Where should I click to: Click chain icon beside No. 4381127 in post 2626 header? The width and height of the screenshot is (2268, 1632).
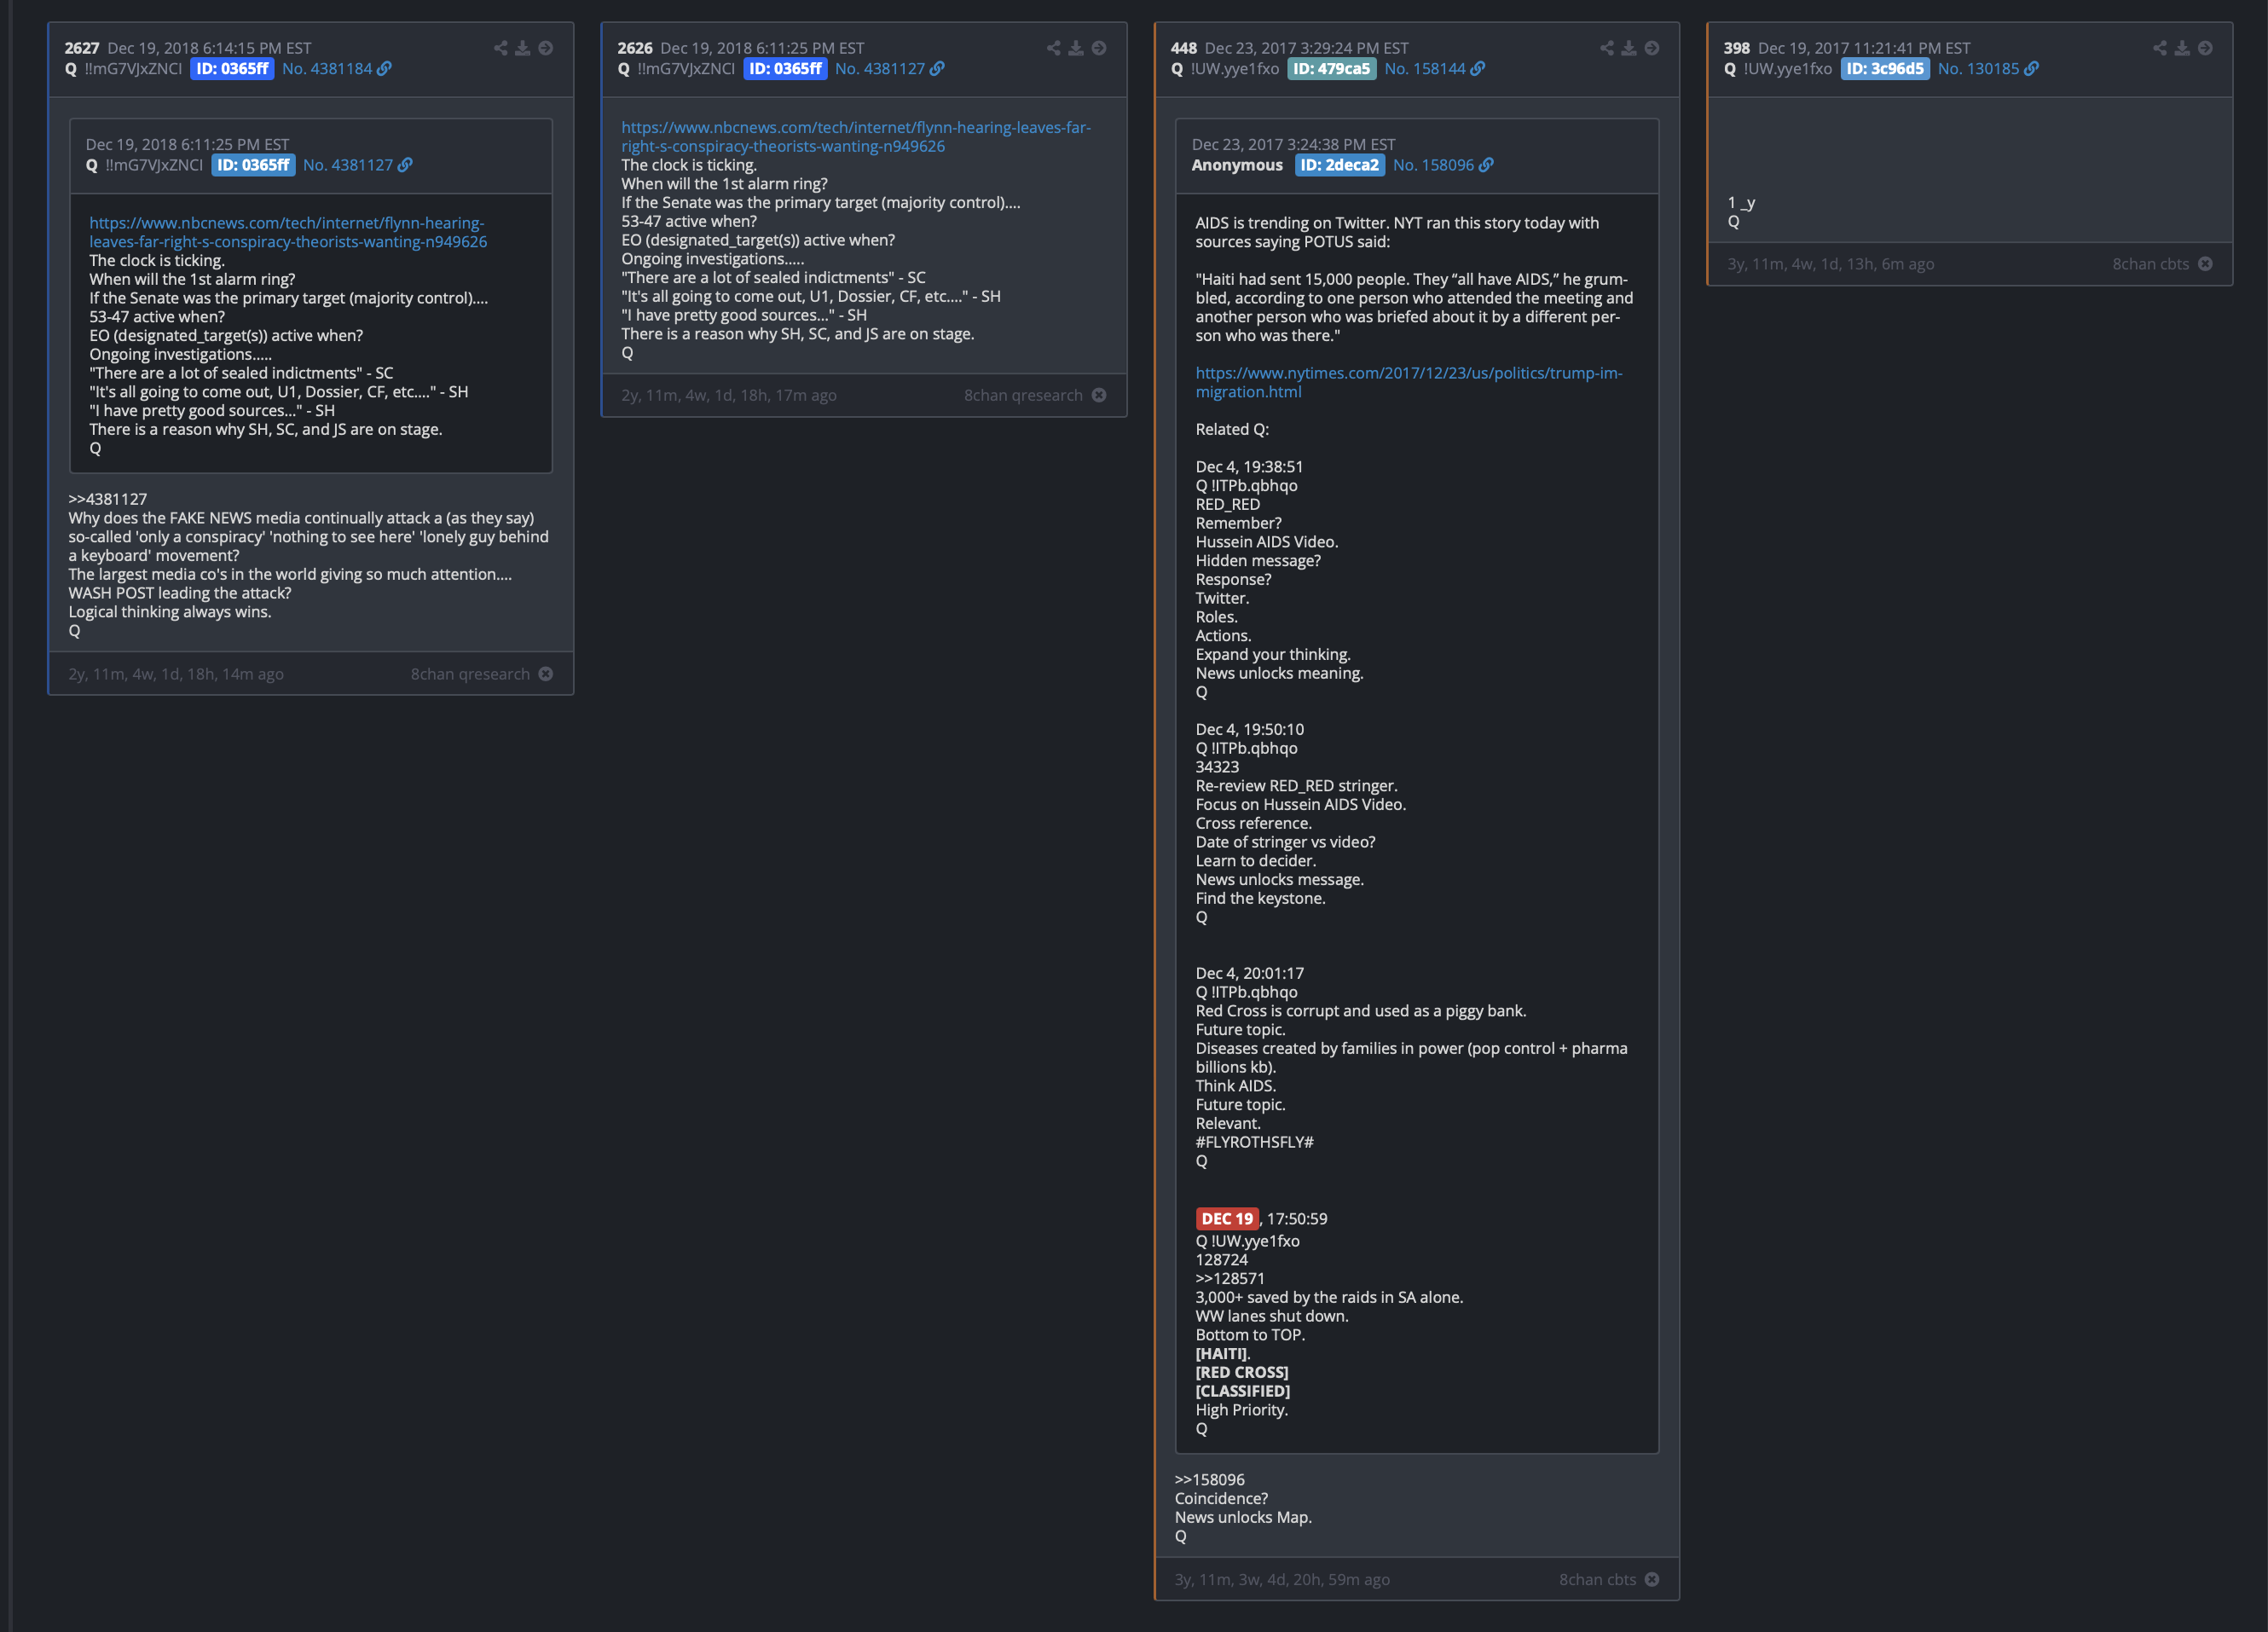[x=937, y=69]
